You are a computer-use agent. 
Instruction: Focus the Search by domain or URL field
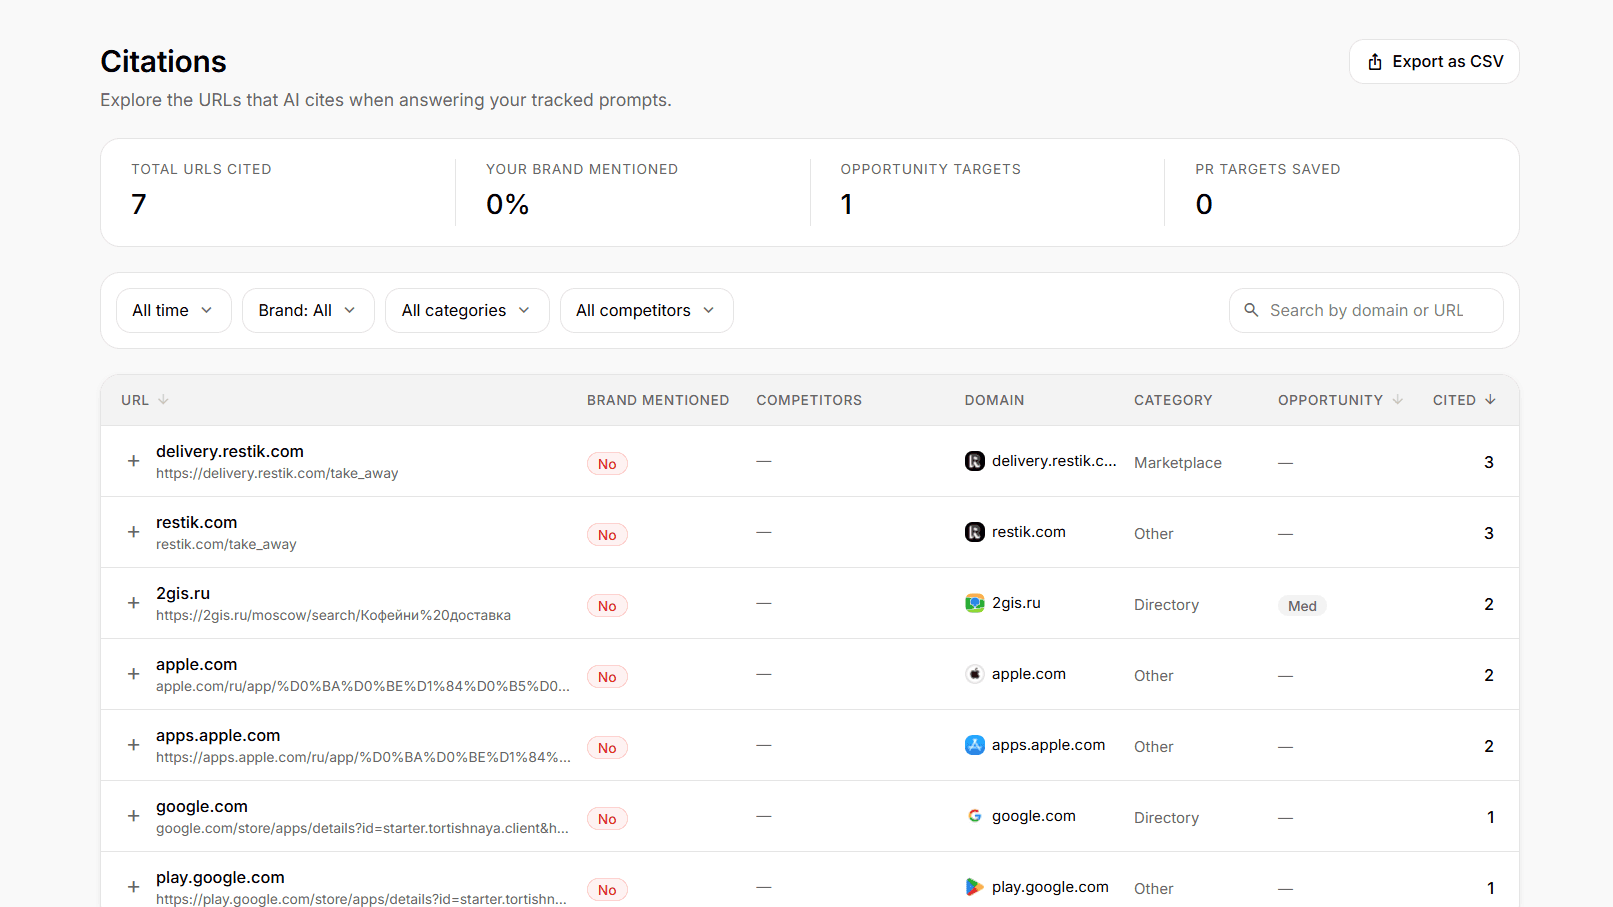(1366, 310)
